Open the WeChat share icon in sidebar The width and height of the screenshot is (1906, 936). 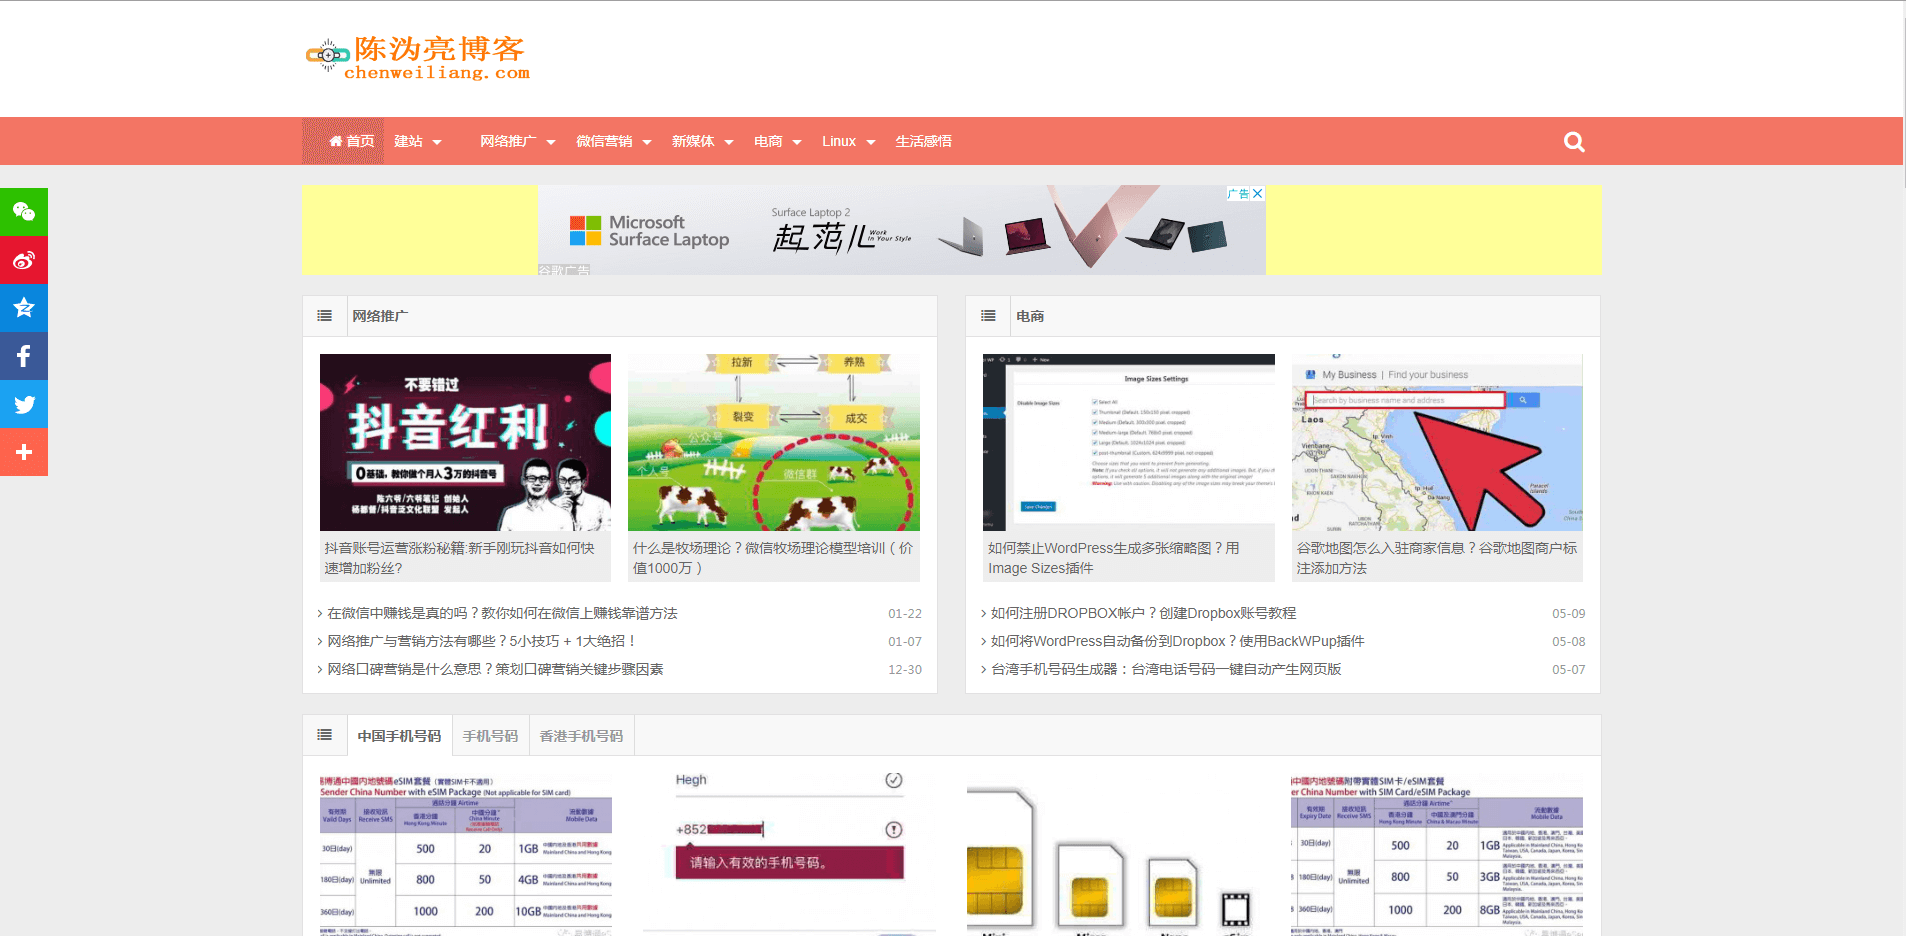click(x=24, y=212)
